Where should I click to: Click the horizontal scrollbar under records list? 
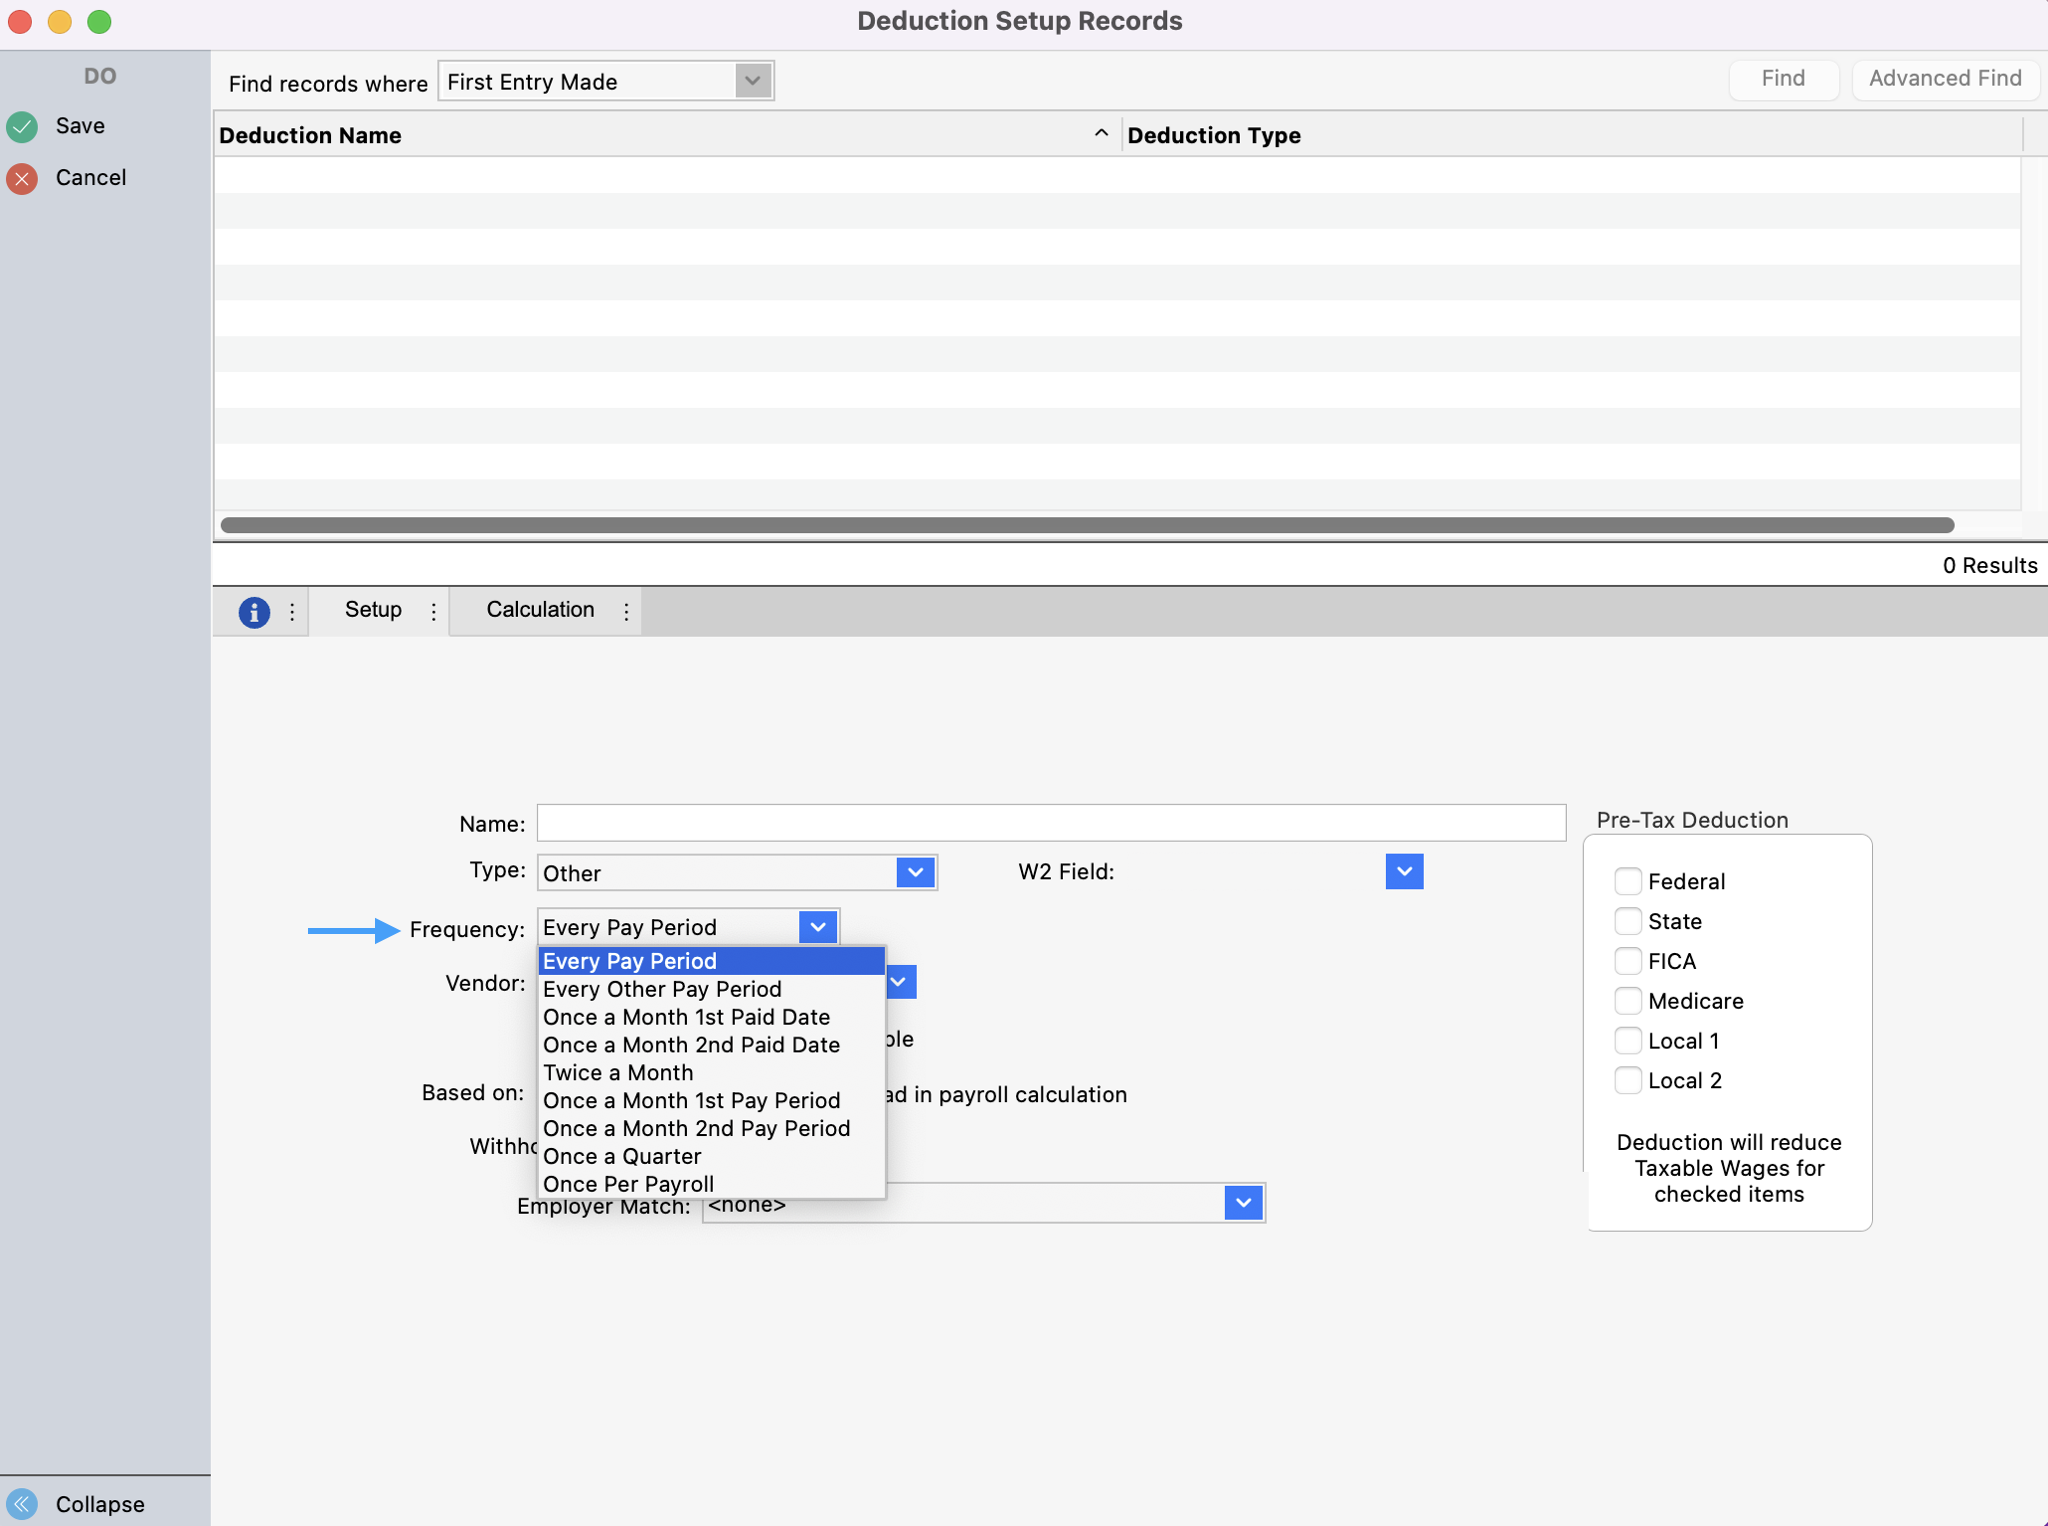[x=1086, y=525]
